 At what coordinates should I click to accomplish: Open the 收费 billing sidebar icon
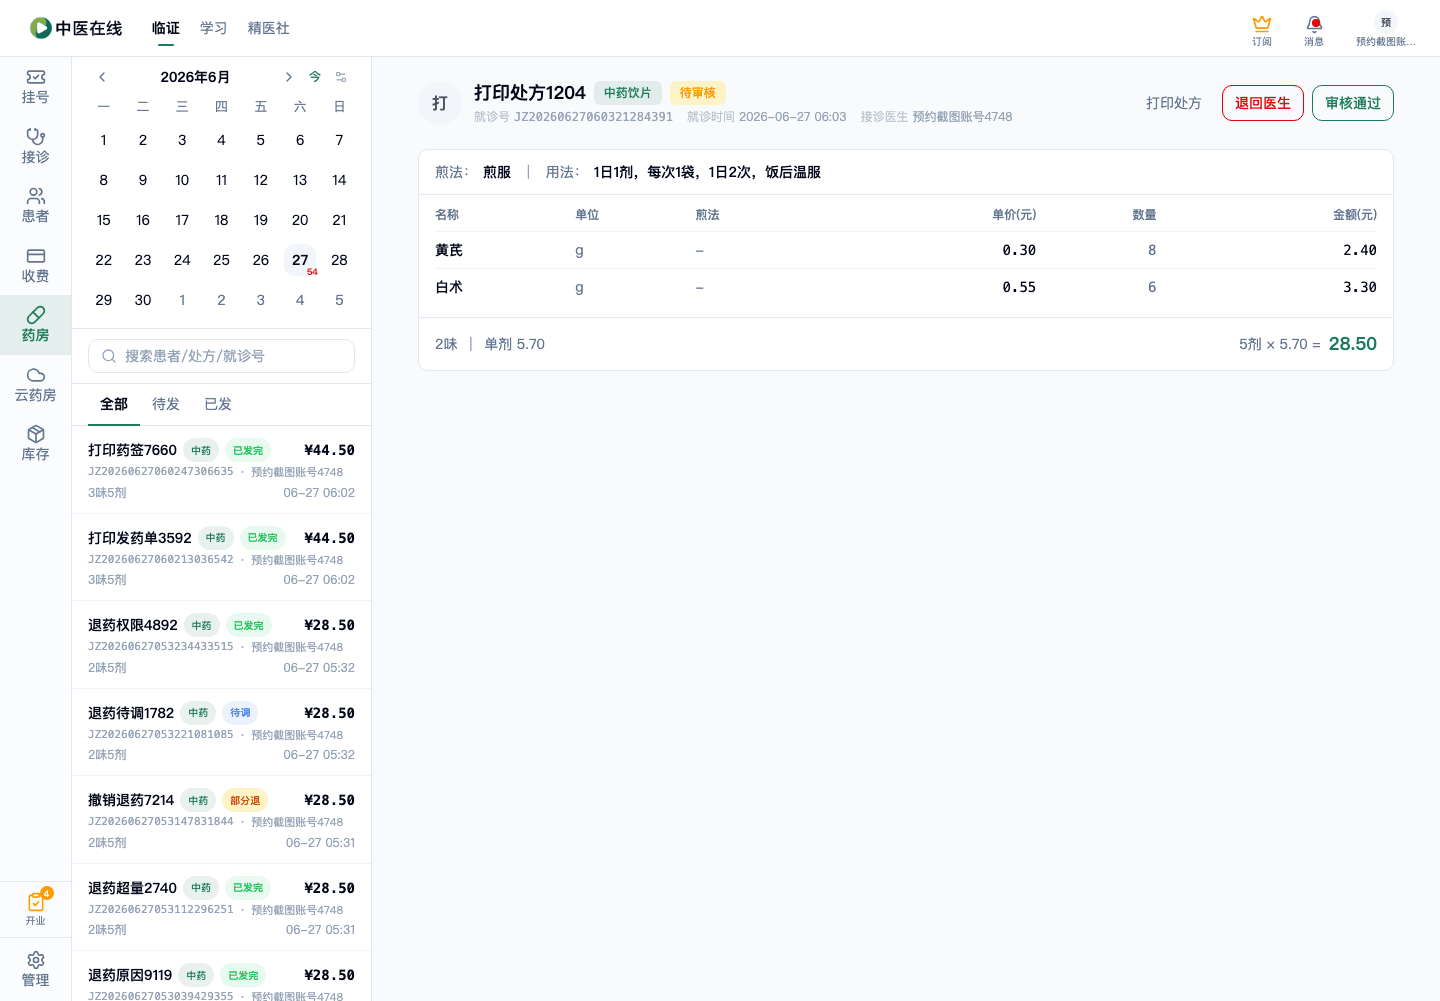click(x=35, y=266)
